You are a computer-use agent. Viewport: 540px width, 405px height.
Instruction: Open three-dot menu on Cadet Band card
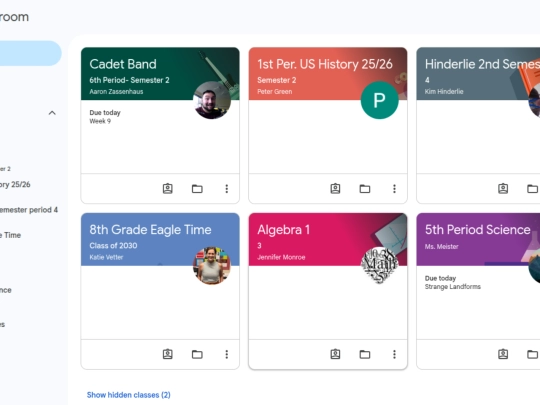pyautogui.click(x=227, y=189)
